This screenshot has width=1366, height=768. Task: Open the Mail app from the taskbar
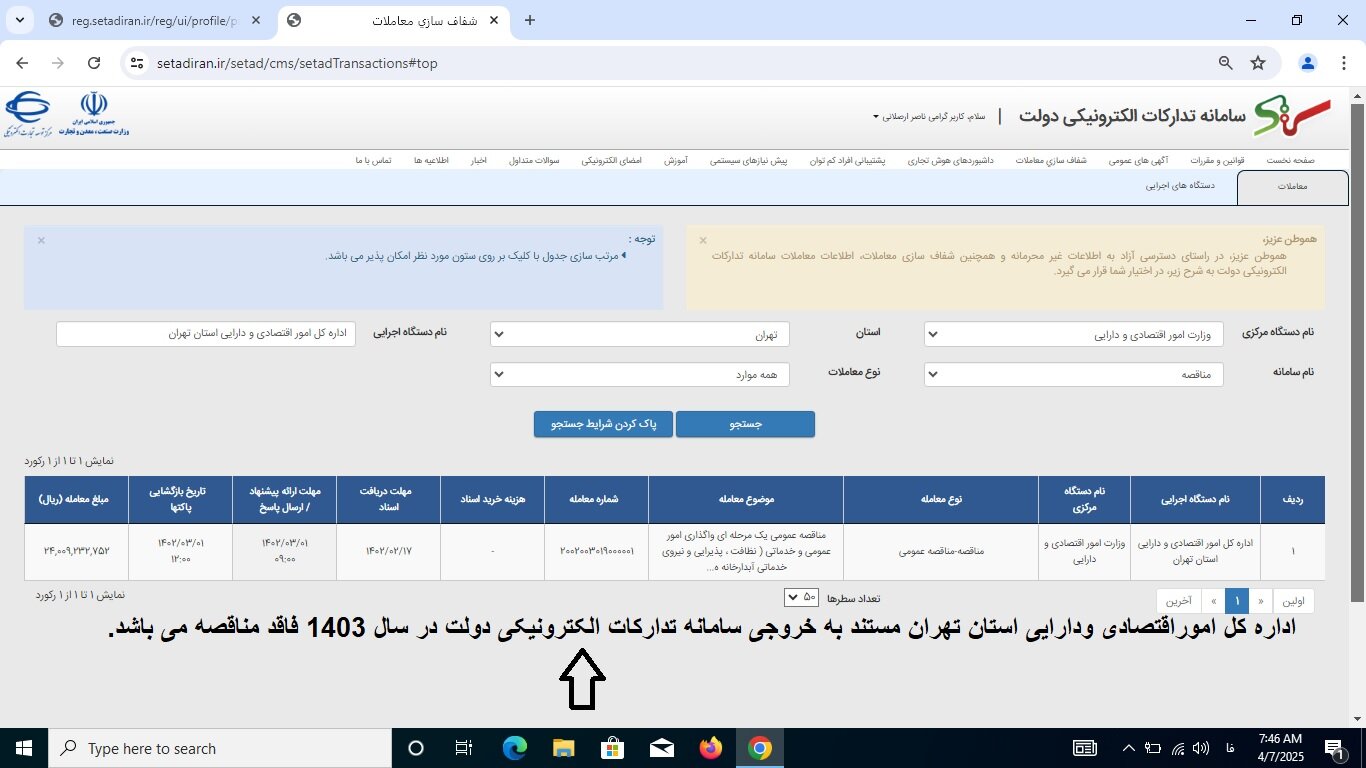(x=661, y=748)
